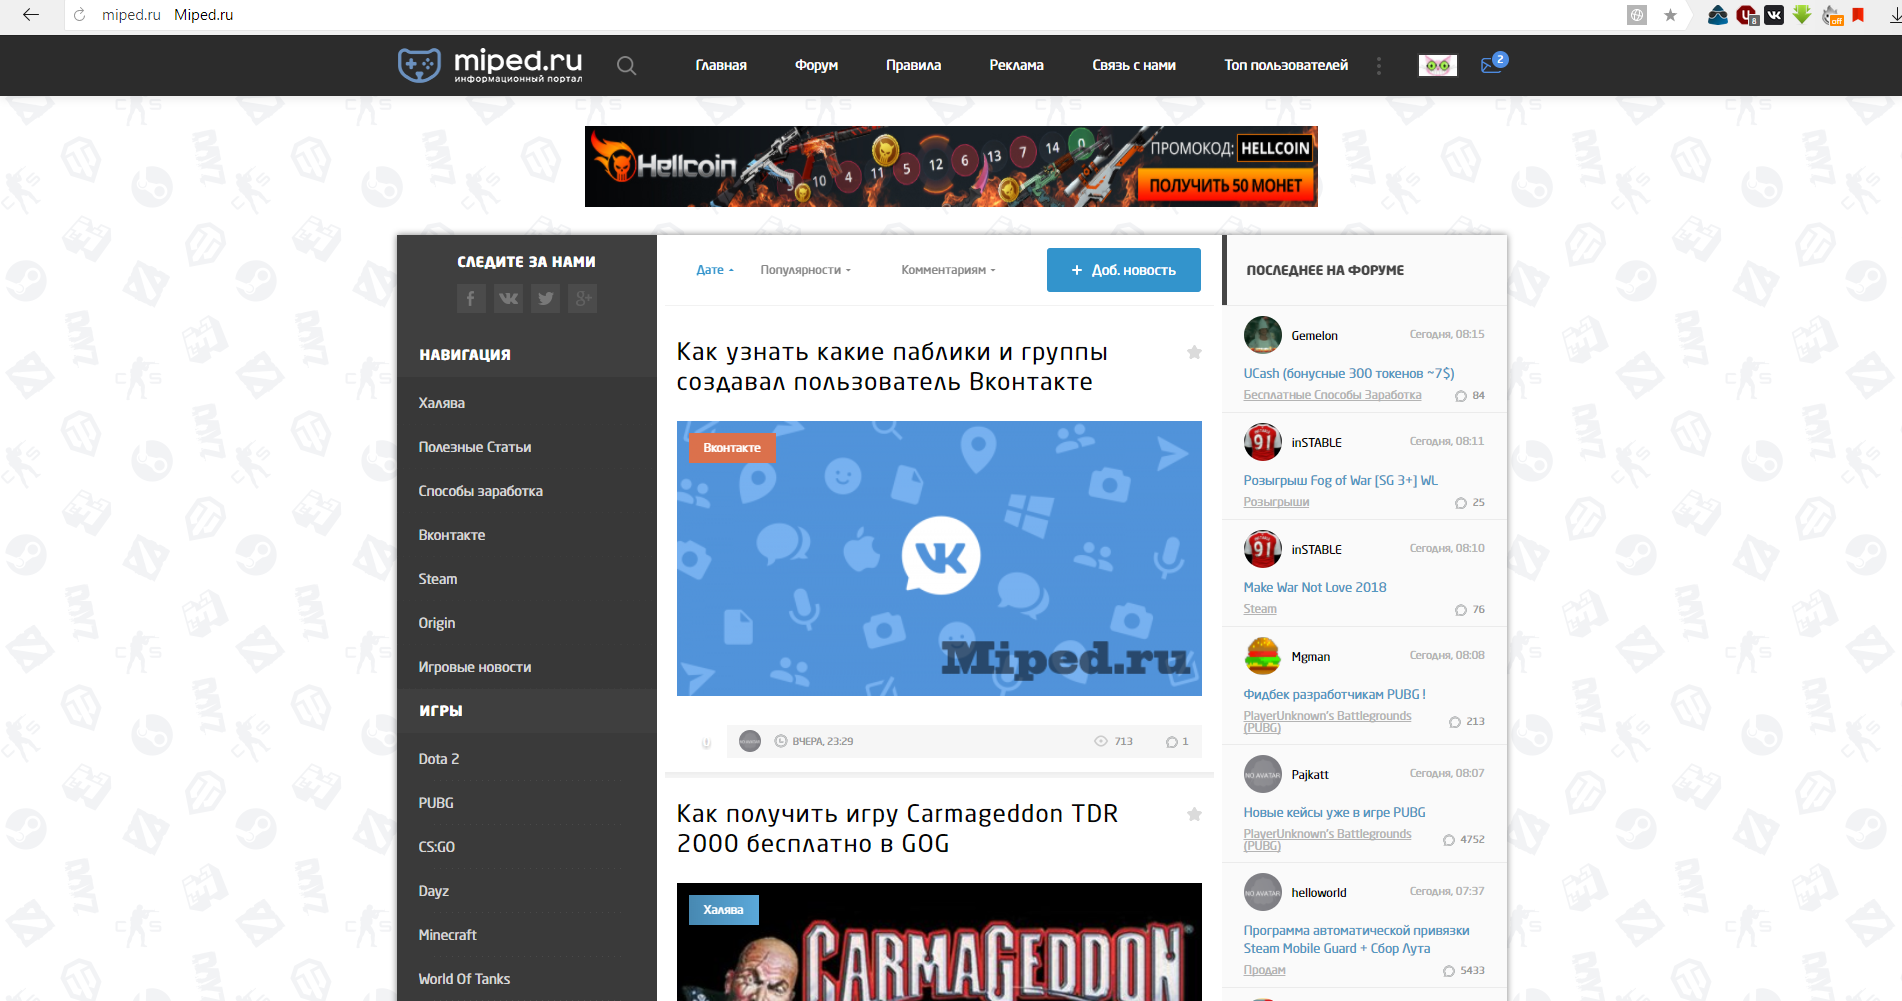The height and width of the screenshot is (1001, 1902).
Task: Open forum thread Розыгрыш Fog of War
Action: click(x=1340, y=480)
